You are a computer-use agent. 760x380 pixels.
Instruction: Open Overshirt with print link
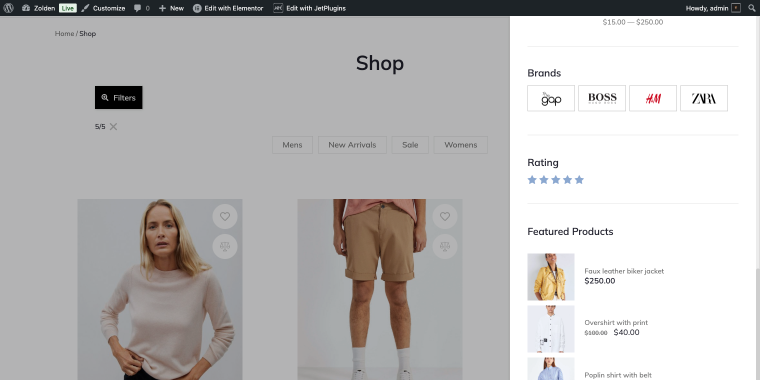[x=616, y=322]
